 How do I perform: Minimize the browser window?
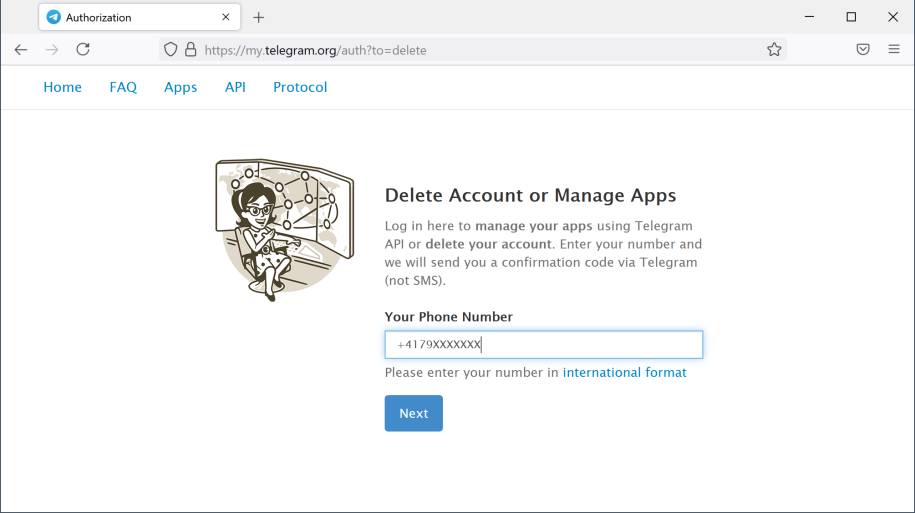pyautogui.click(x=809, y=17)
